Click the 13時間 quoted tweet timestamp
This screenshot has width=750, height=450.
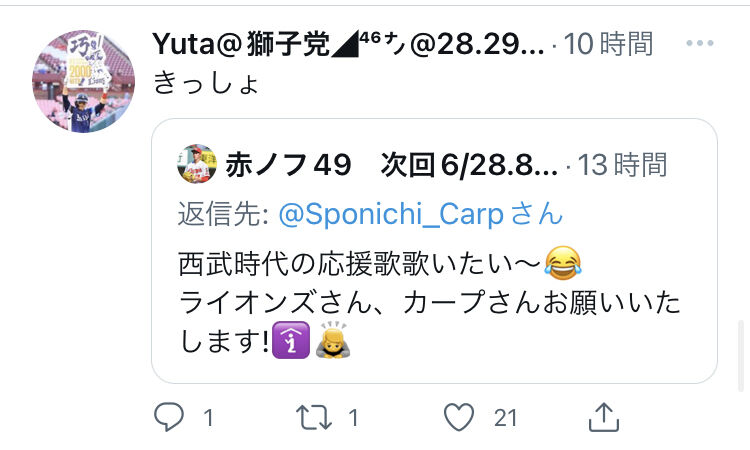tap(622, 165)
